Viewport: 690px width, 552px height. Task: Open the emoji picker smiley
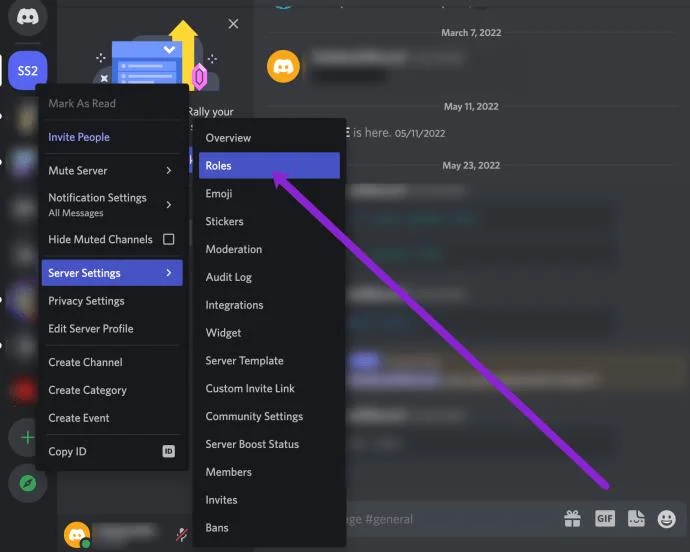click(x=666, y=519)
